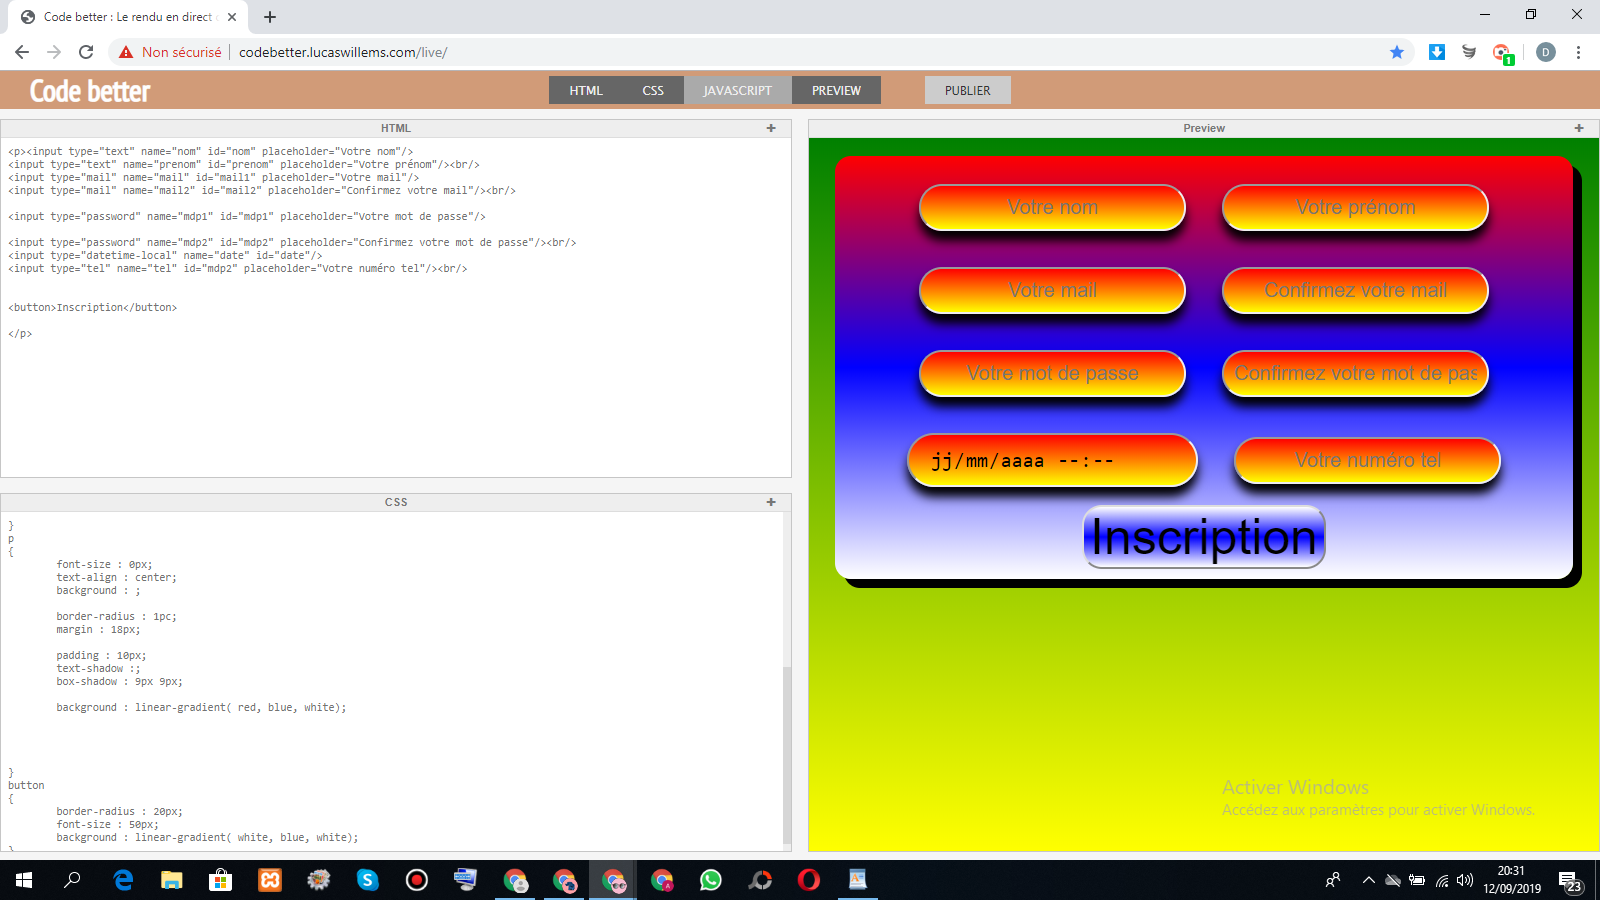Viewport: 1600px width, 900px height.
Task: Open a new browser tab
Action: [x=270, y=17]
